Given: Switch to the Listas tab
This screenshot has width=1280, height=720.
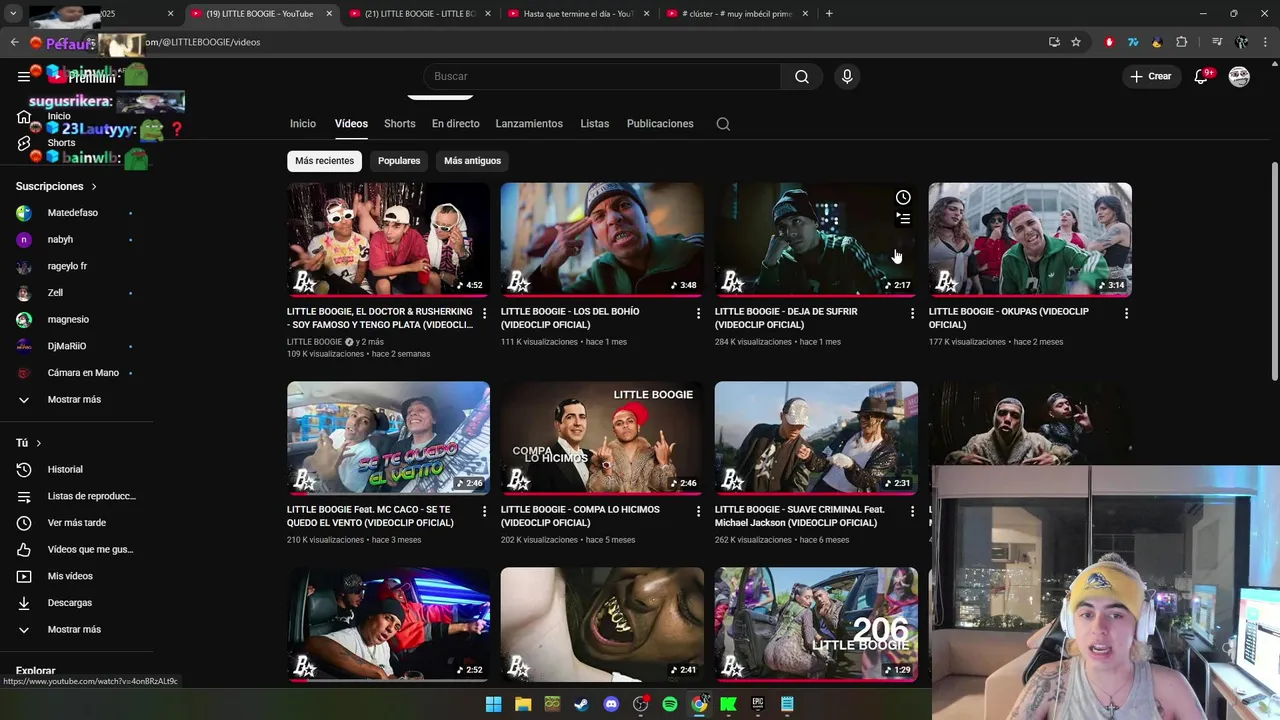Looking at the screenshot, I should point(595,124).
